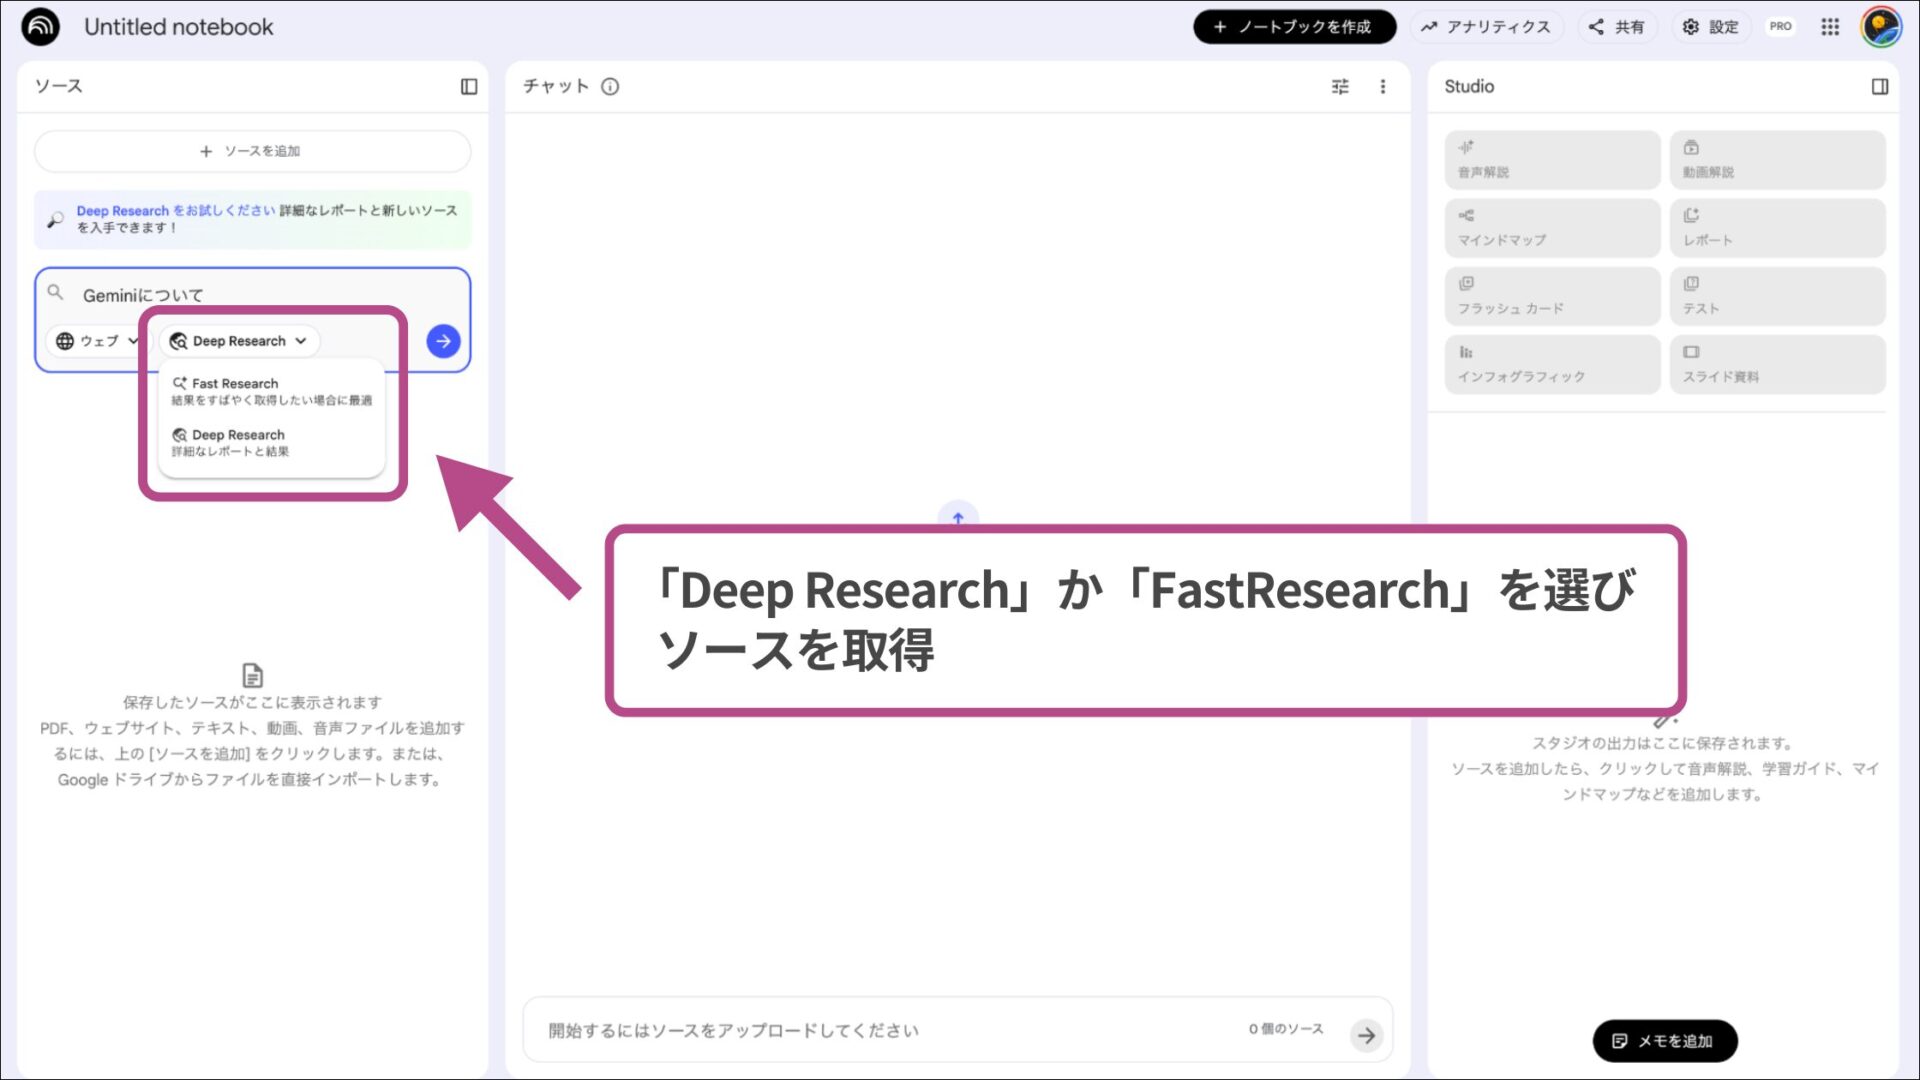The height and width of the screenshot is (1080, 1920).
Task: Toggle the Studio panel closed
Action: point(1879,87)
